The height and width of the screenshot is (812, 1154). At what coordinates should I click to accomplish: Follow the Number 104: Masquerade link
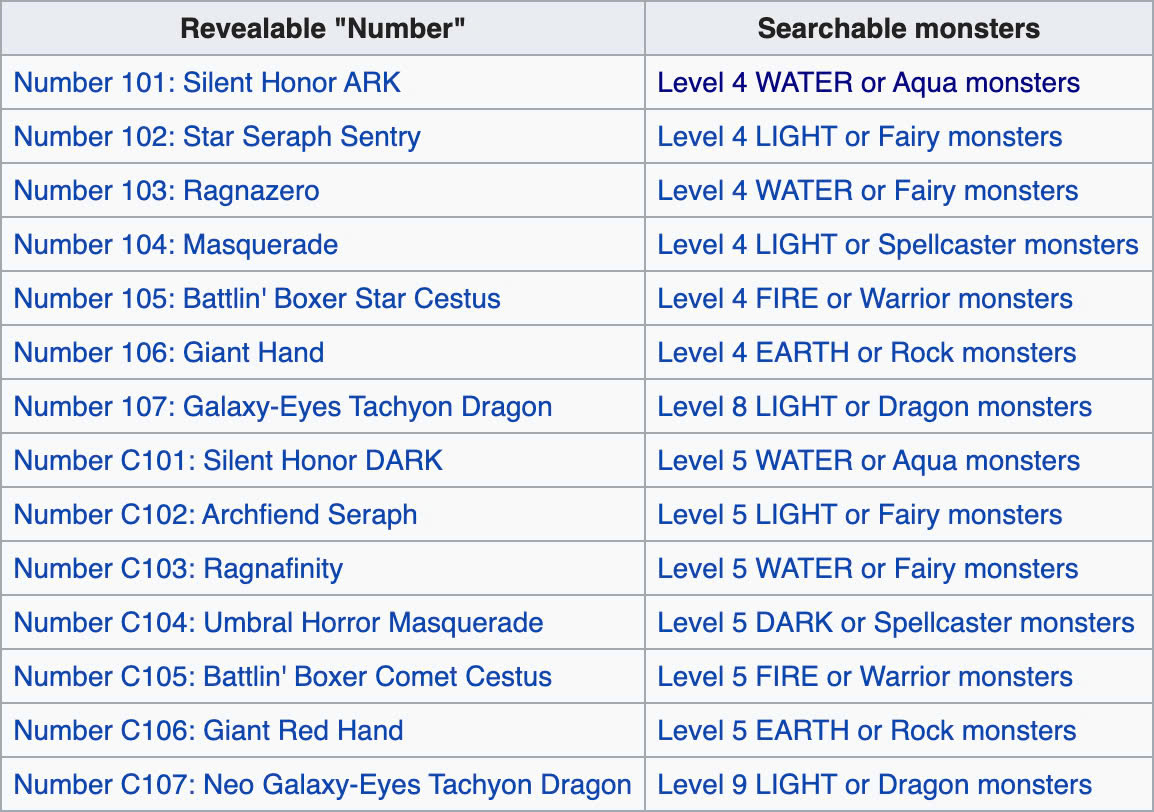click(176, 244)
